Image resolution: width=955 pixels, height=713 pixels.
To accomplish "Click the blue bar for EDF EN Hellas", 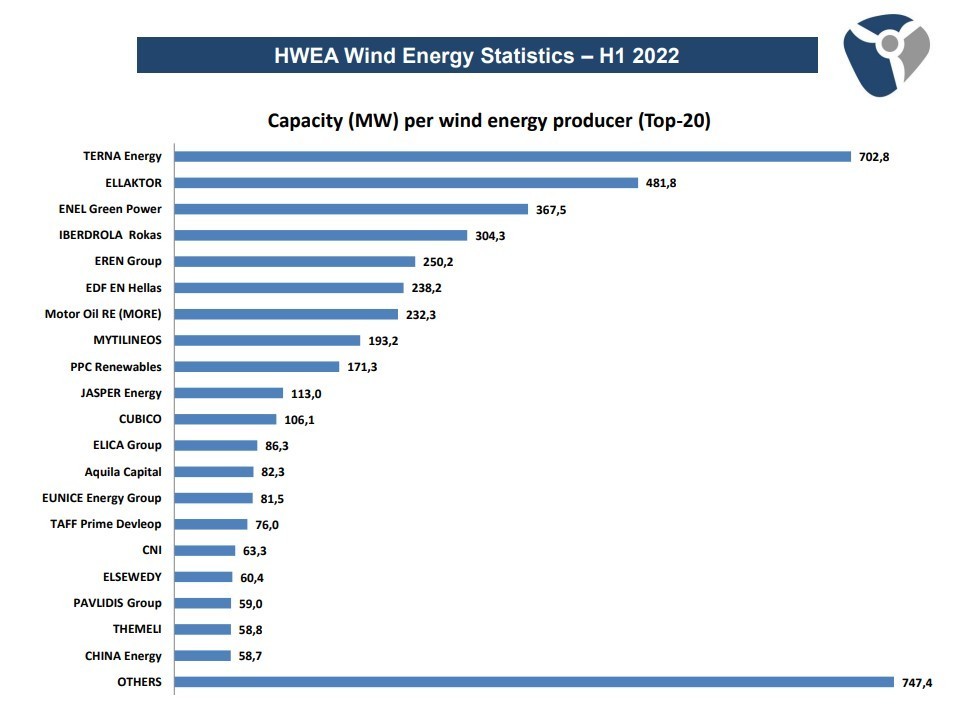I will [289, 287].
